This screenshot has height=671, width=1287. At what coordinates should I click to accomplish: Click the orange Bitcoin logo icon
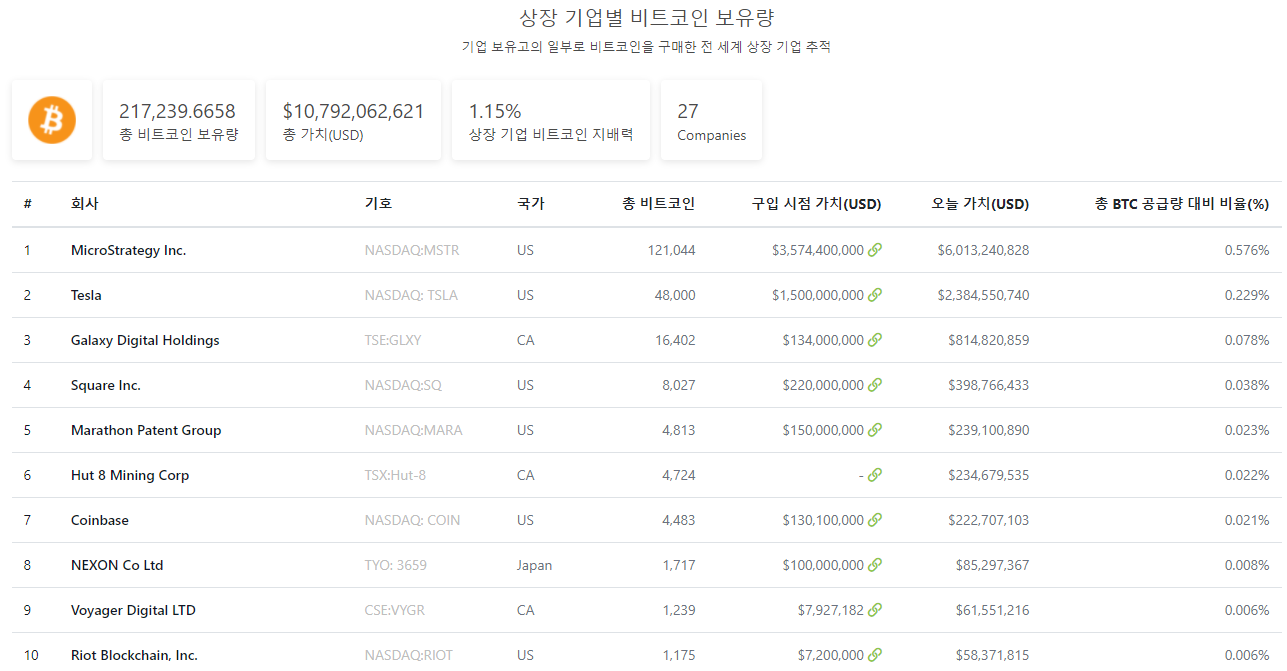pos(52,120)
